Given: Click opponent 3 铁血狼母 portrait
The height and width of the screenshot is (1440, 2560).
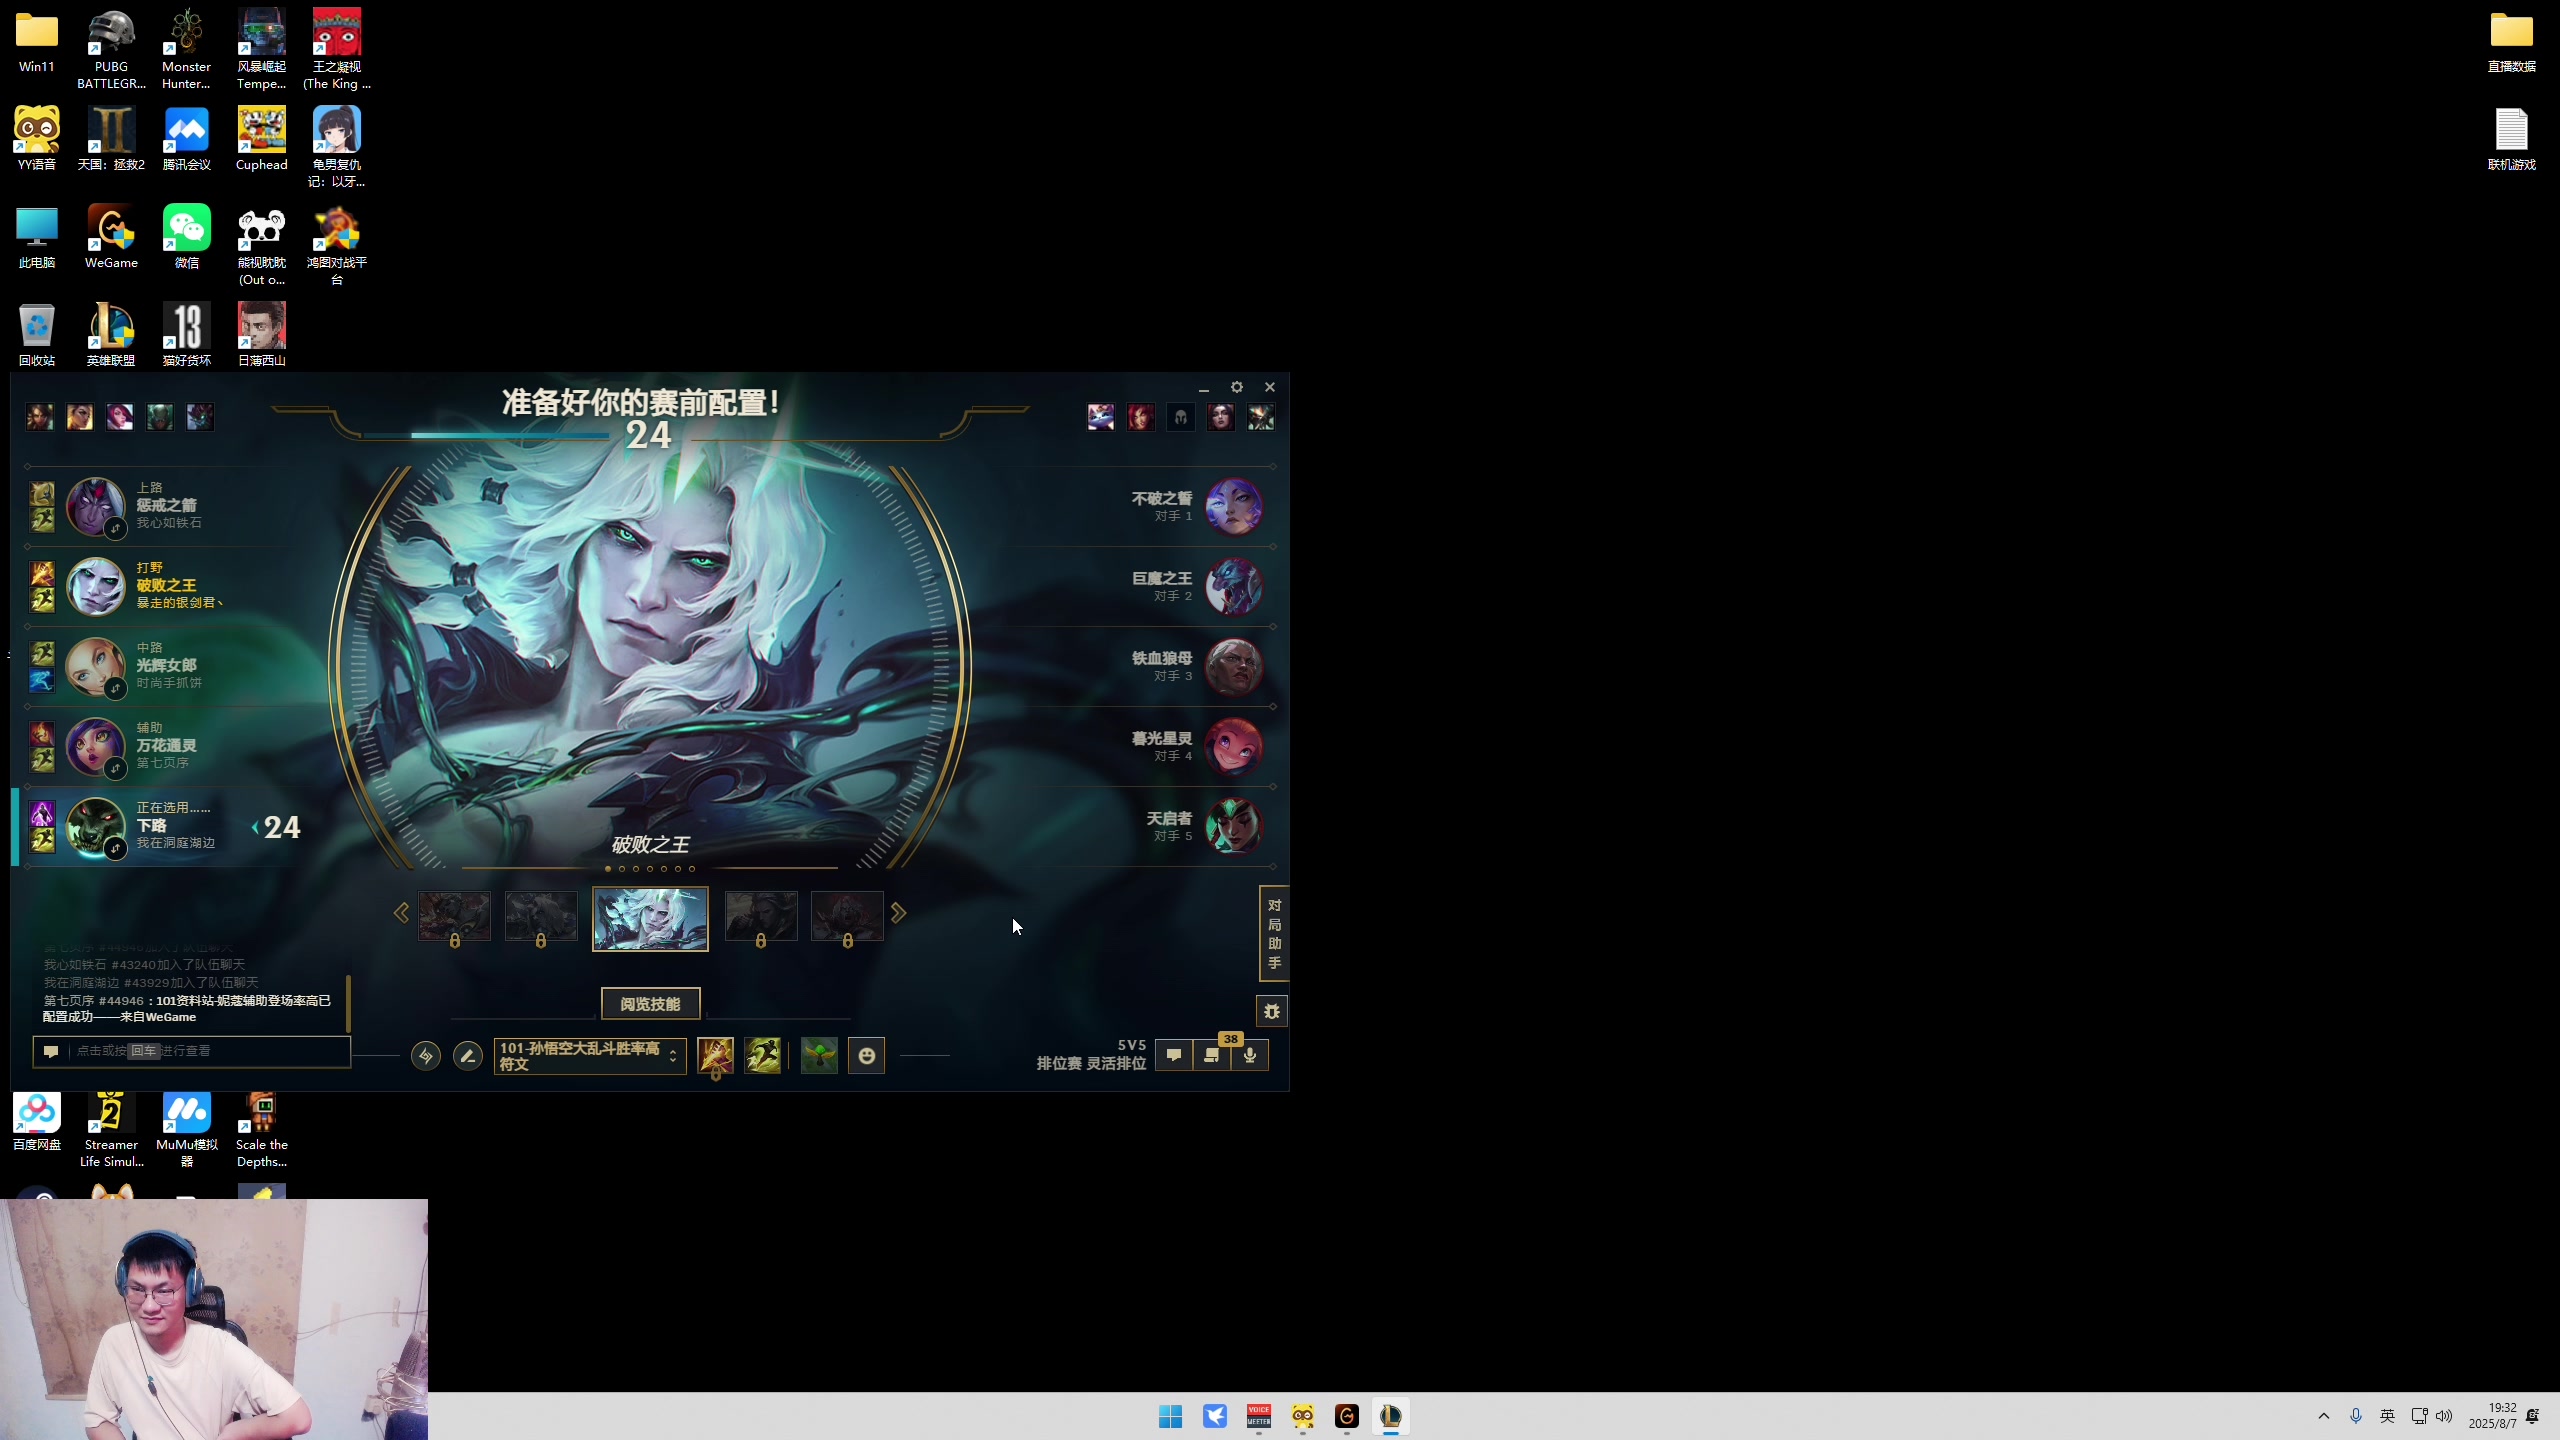Looking at the screenshot, I should [x=1234, y=666].
